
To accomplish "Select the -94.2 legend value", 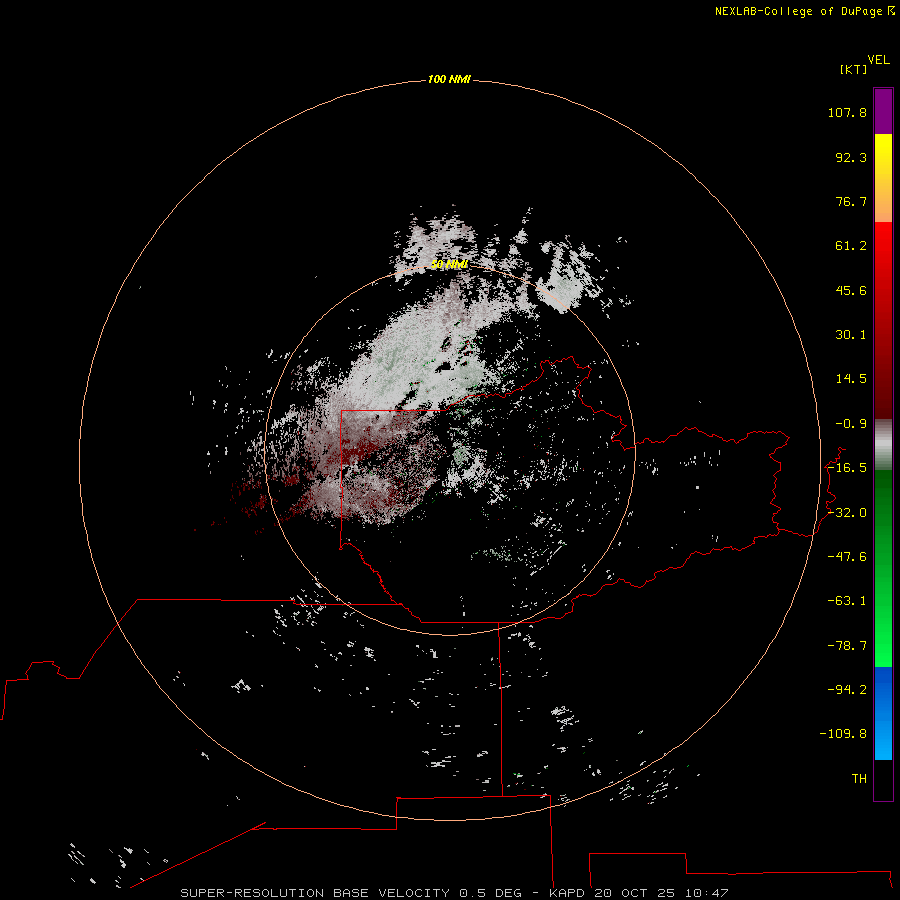I will point(847,690).
